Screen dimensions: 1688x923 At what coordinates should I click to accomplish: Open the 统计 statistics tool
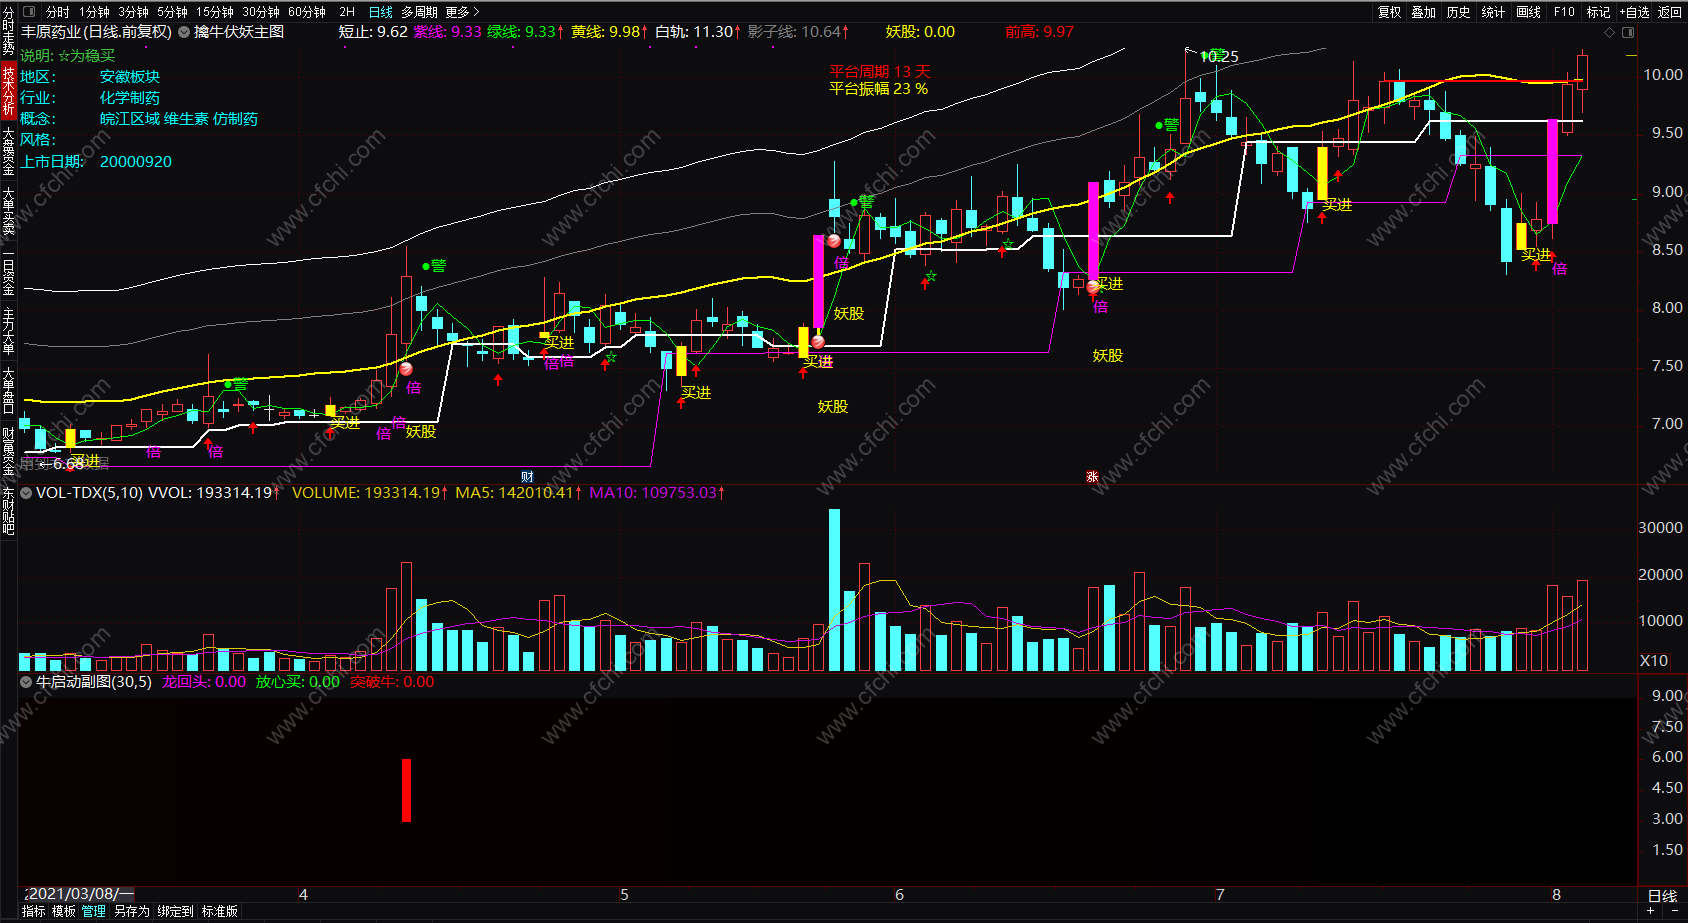pos(1493,12)
